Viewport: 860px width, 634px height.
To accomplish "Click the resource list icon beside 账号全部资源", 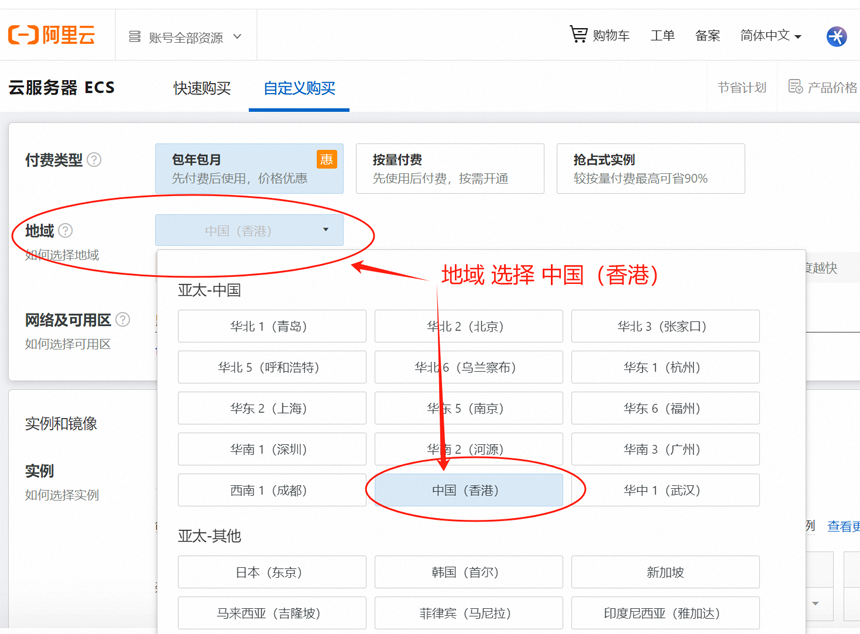I will (x=134, y=37).
